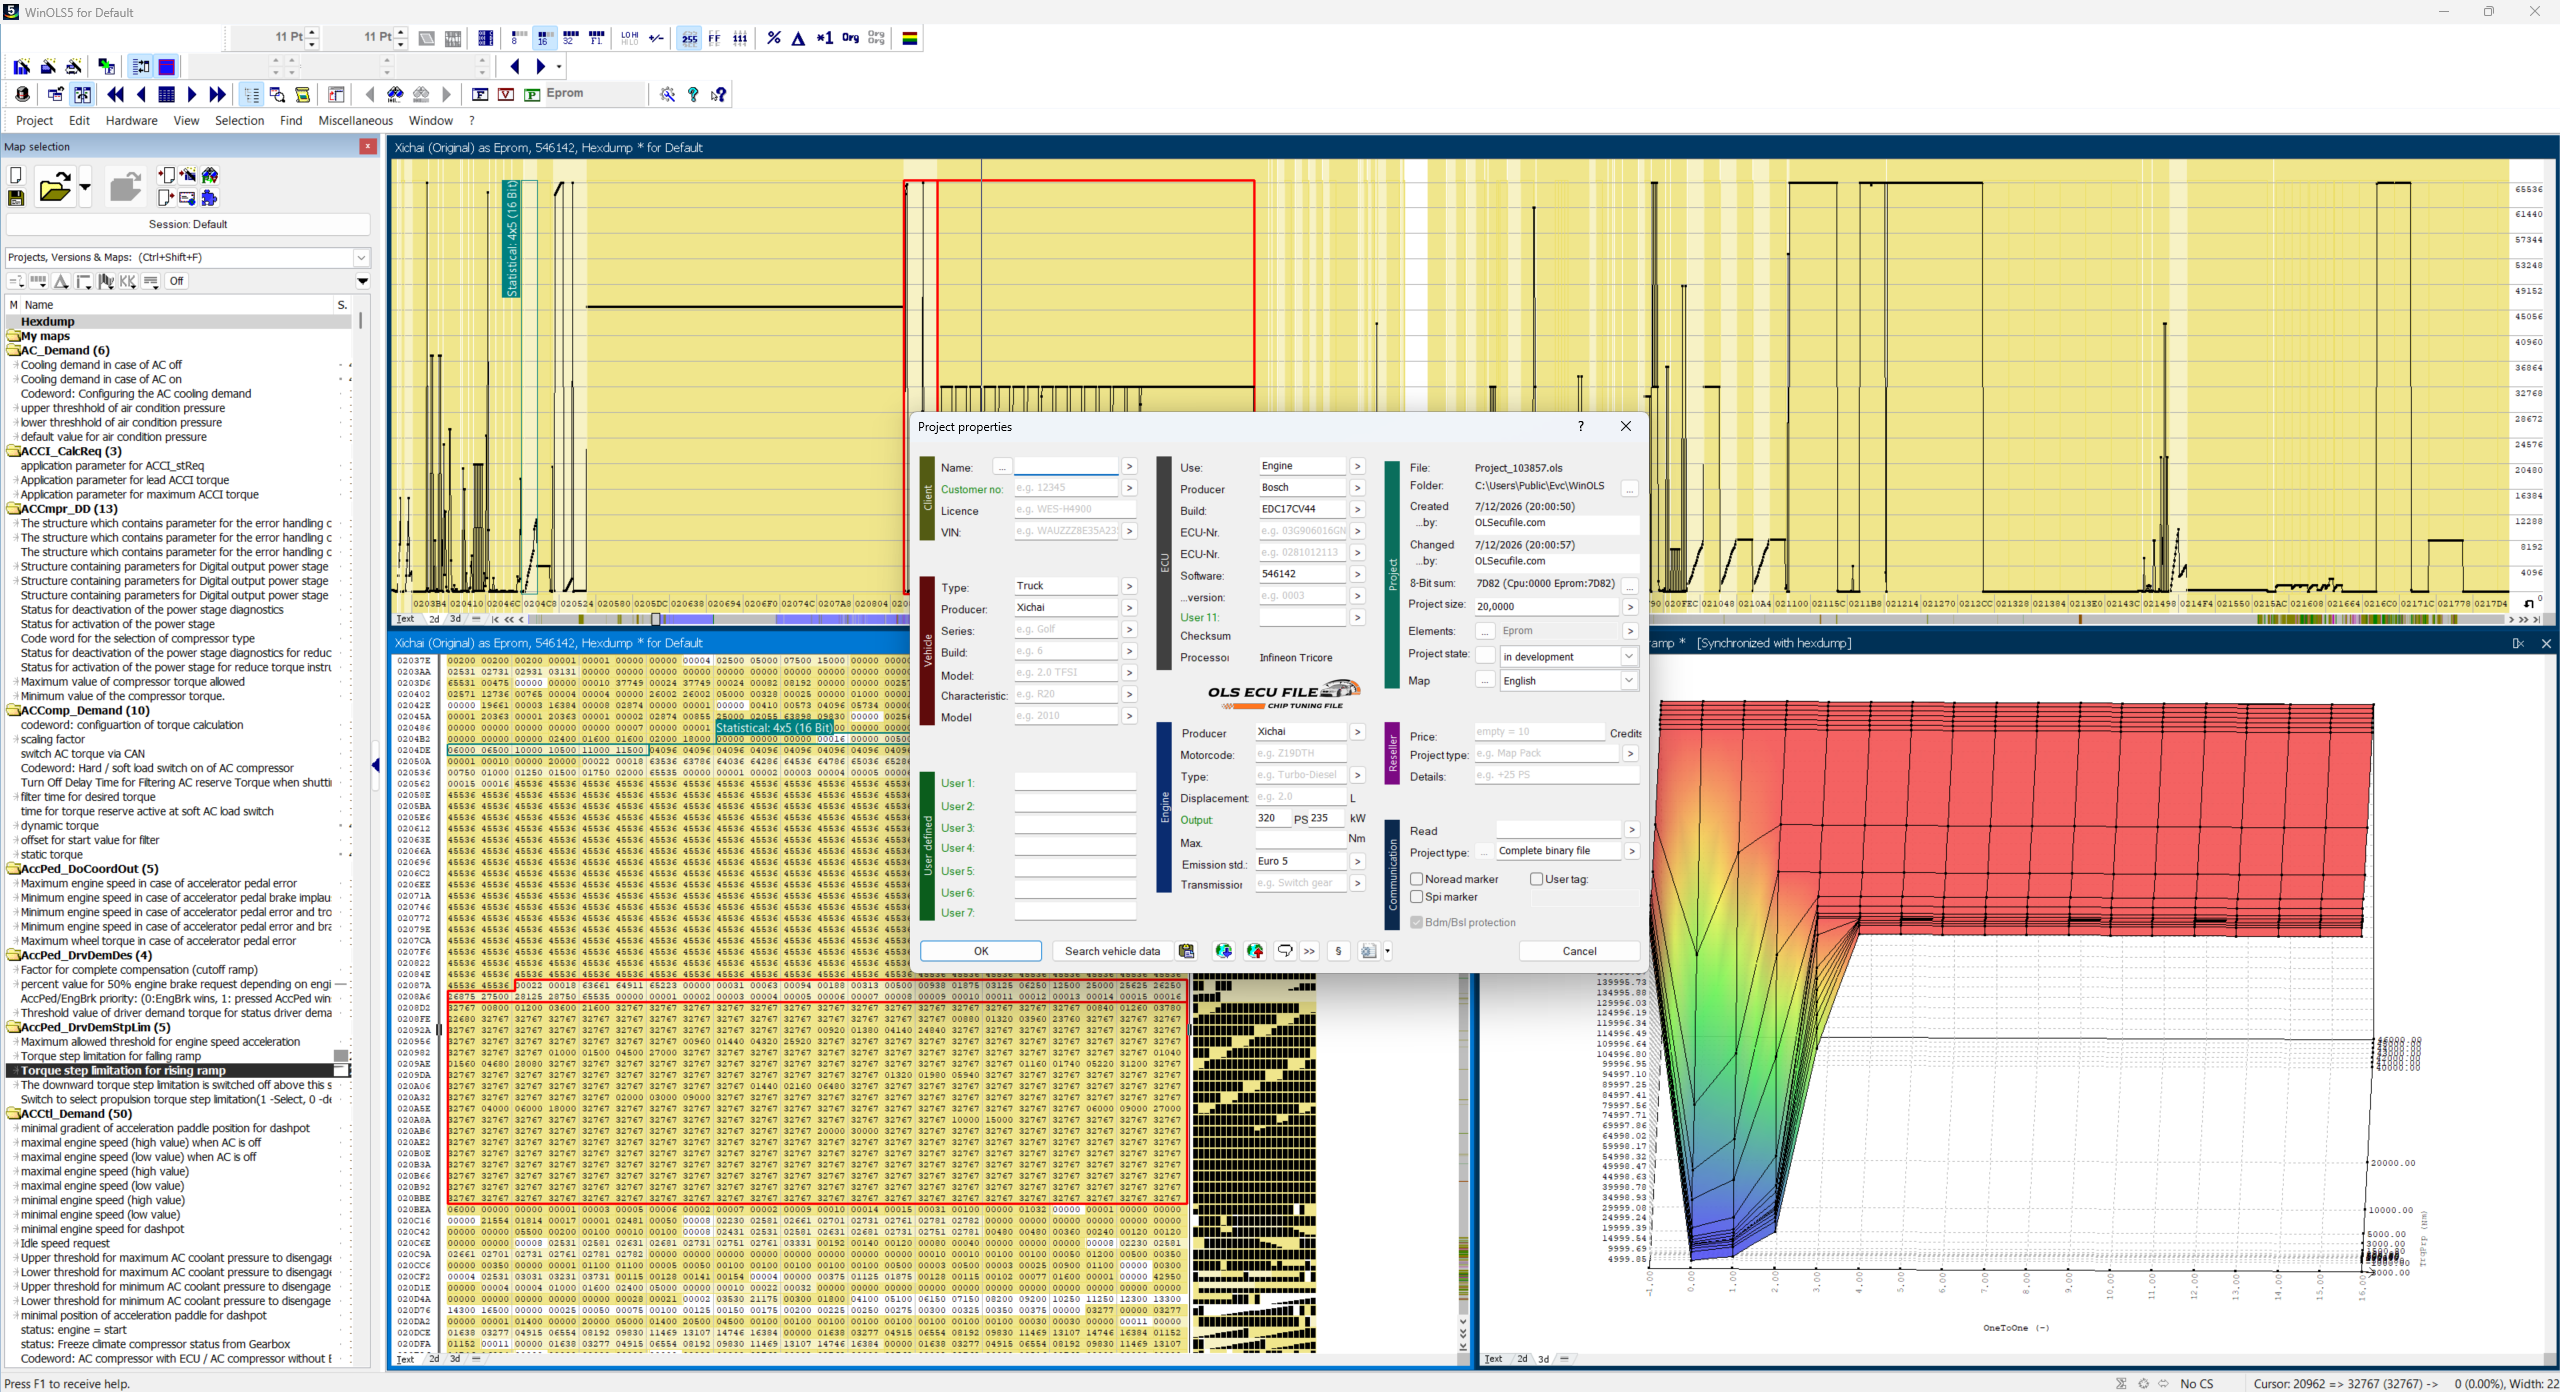Switch to binary 111 number display
This screenshot has height=1392, width=2560.
click(x=741, y=38)
